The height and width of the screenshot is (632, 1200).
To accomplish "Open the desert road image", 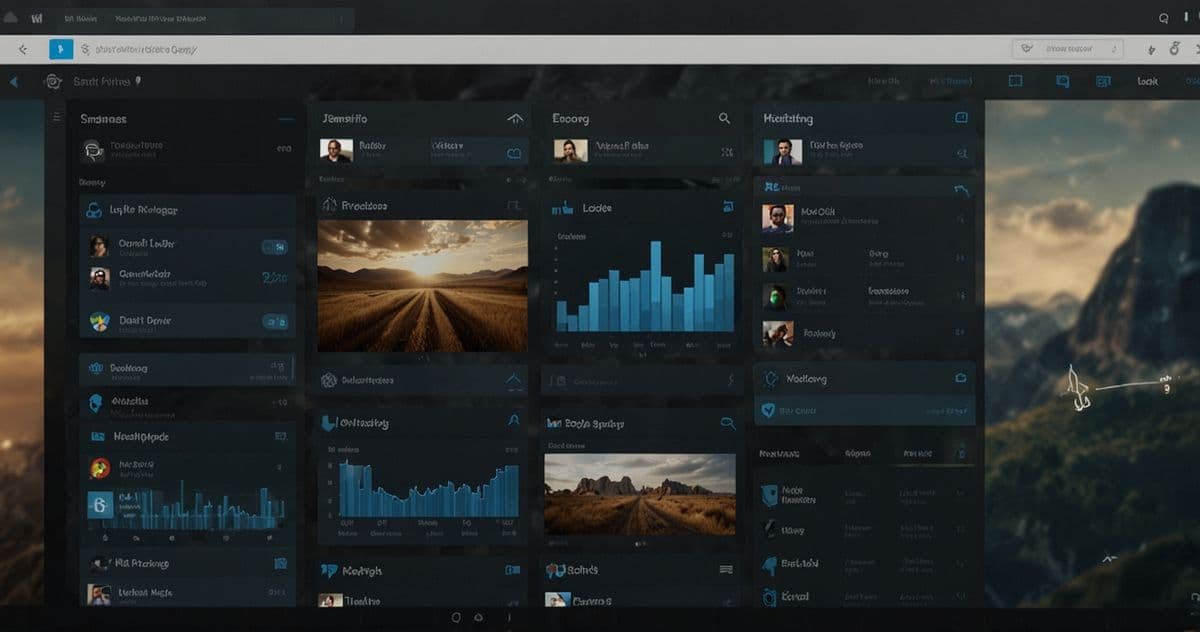I will coord(640,494).
